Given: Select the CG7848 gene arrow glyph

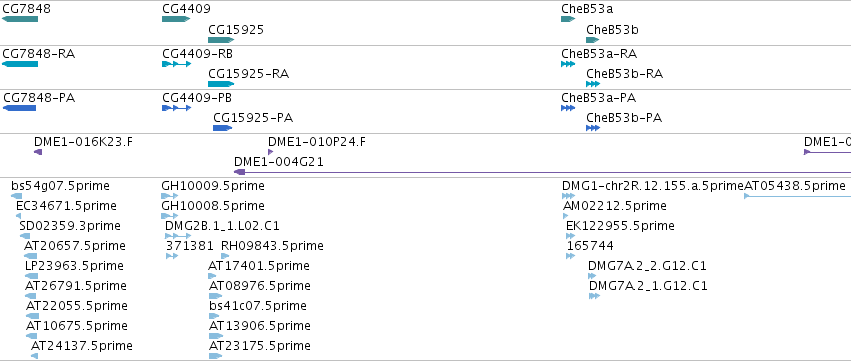Looking at the screenshot, I should [20, 19].
